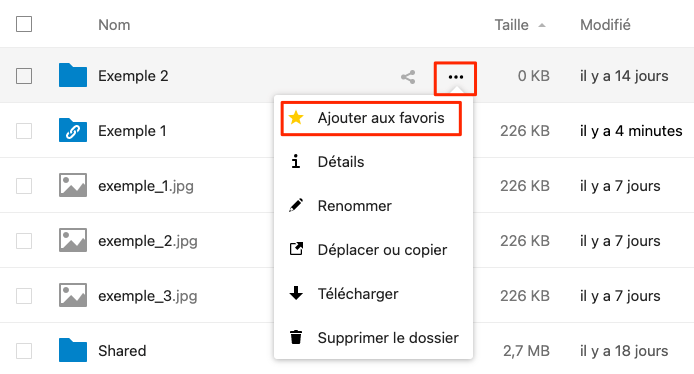Sort by Taille using the arrow
Image resolution: width=694 pixels, height=374 pixels.
(541, 26)
